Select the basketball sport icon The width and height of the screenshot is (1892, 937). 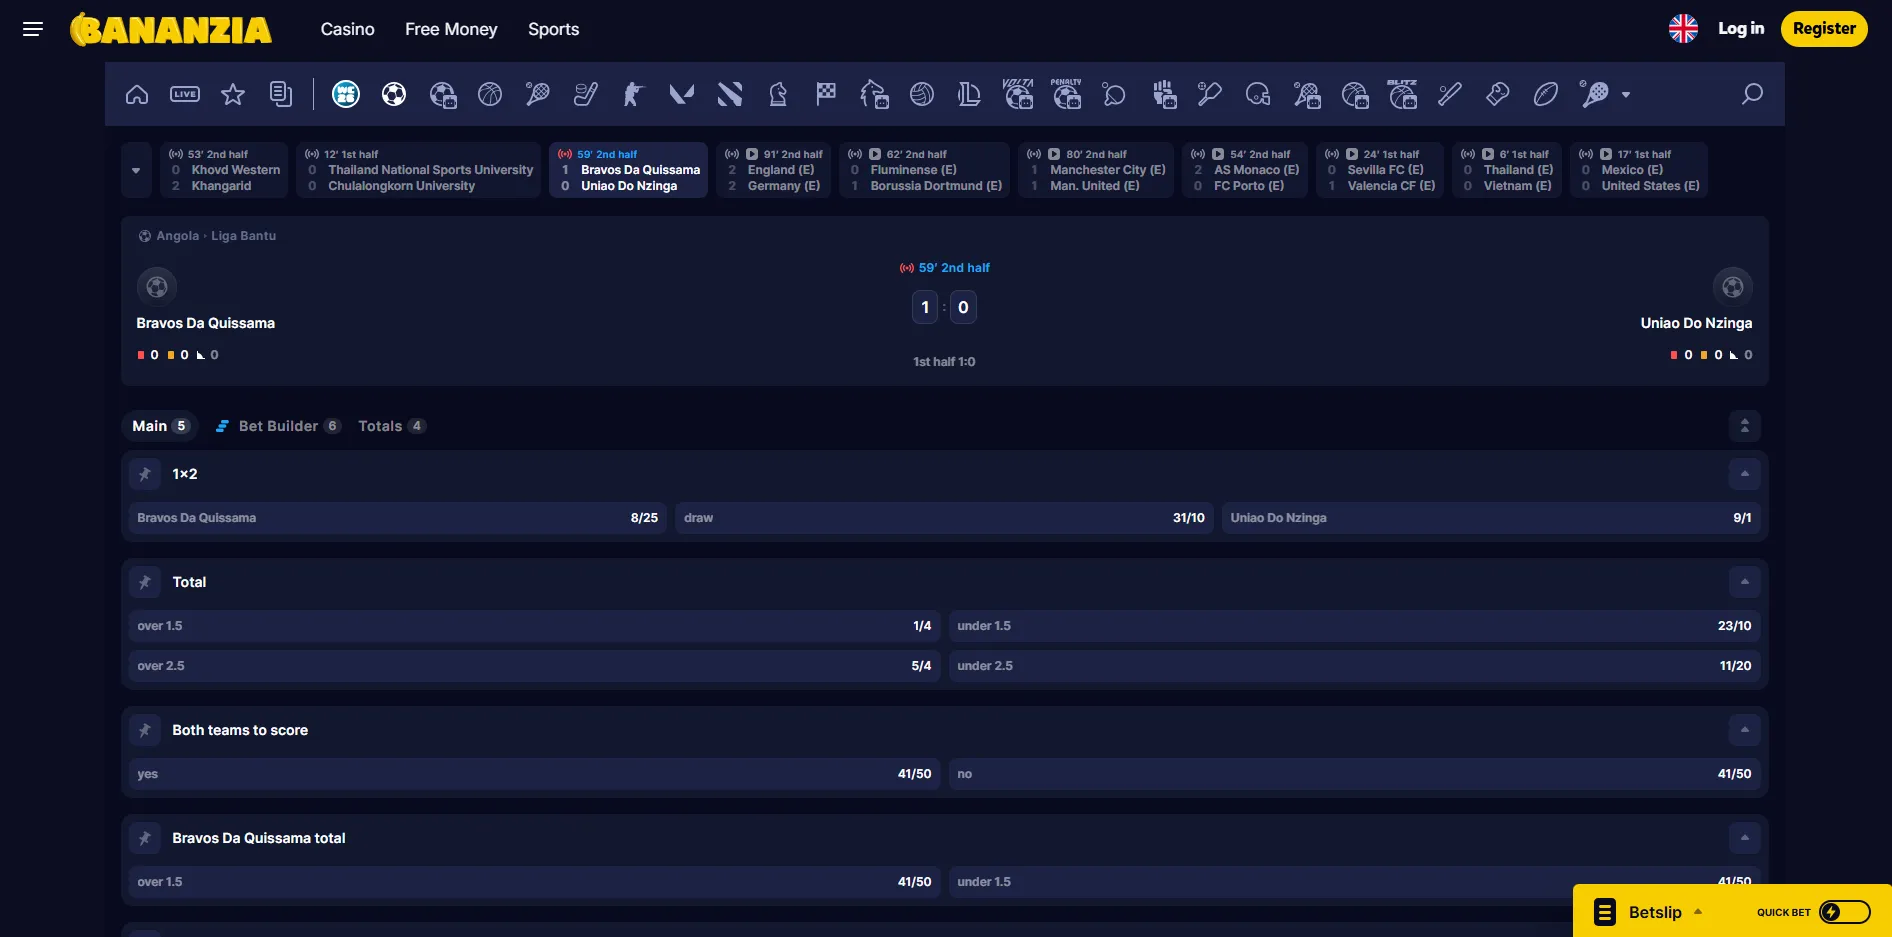490,94
